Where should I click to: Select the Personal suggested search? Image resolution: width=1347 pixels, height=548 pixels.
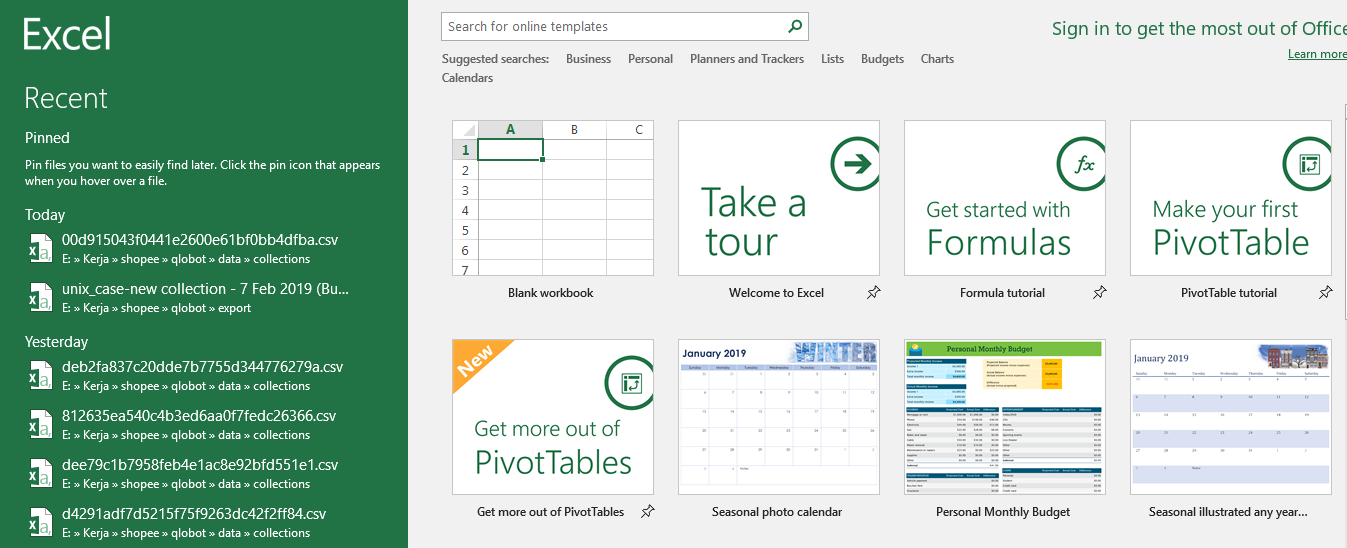650,59
